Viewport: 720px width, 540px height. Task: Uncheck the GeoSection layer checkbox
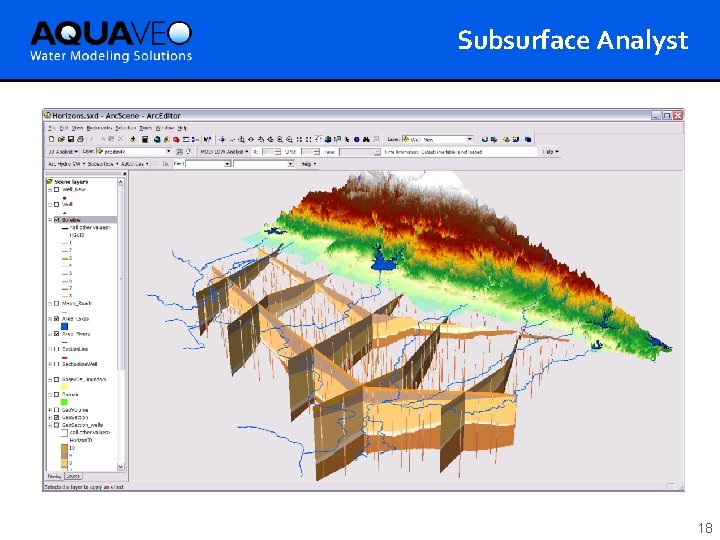tap(56, 417)
